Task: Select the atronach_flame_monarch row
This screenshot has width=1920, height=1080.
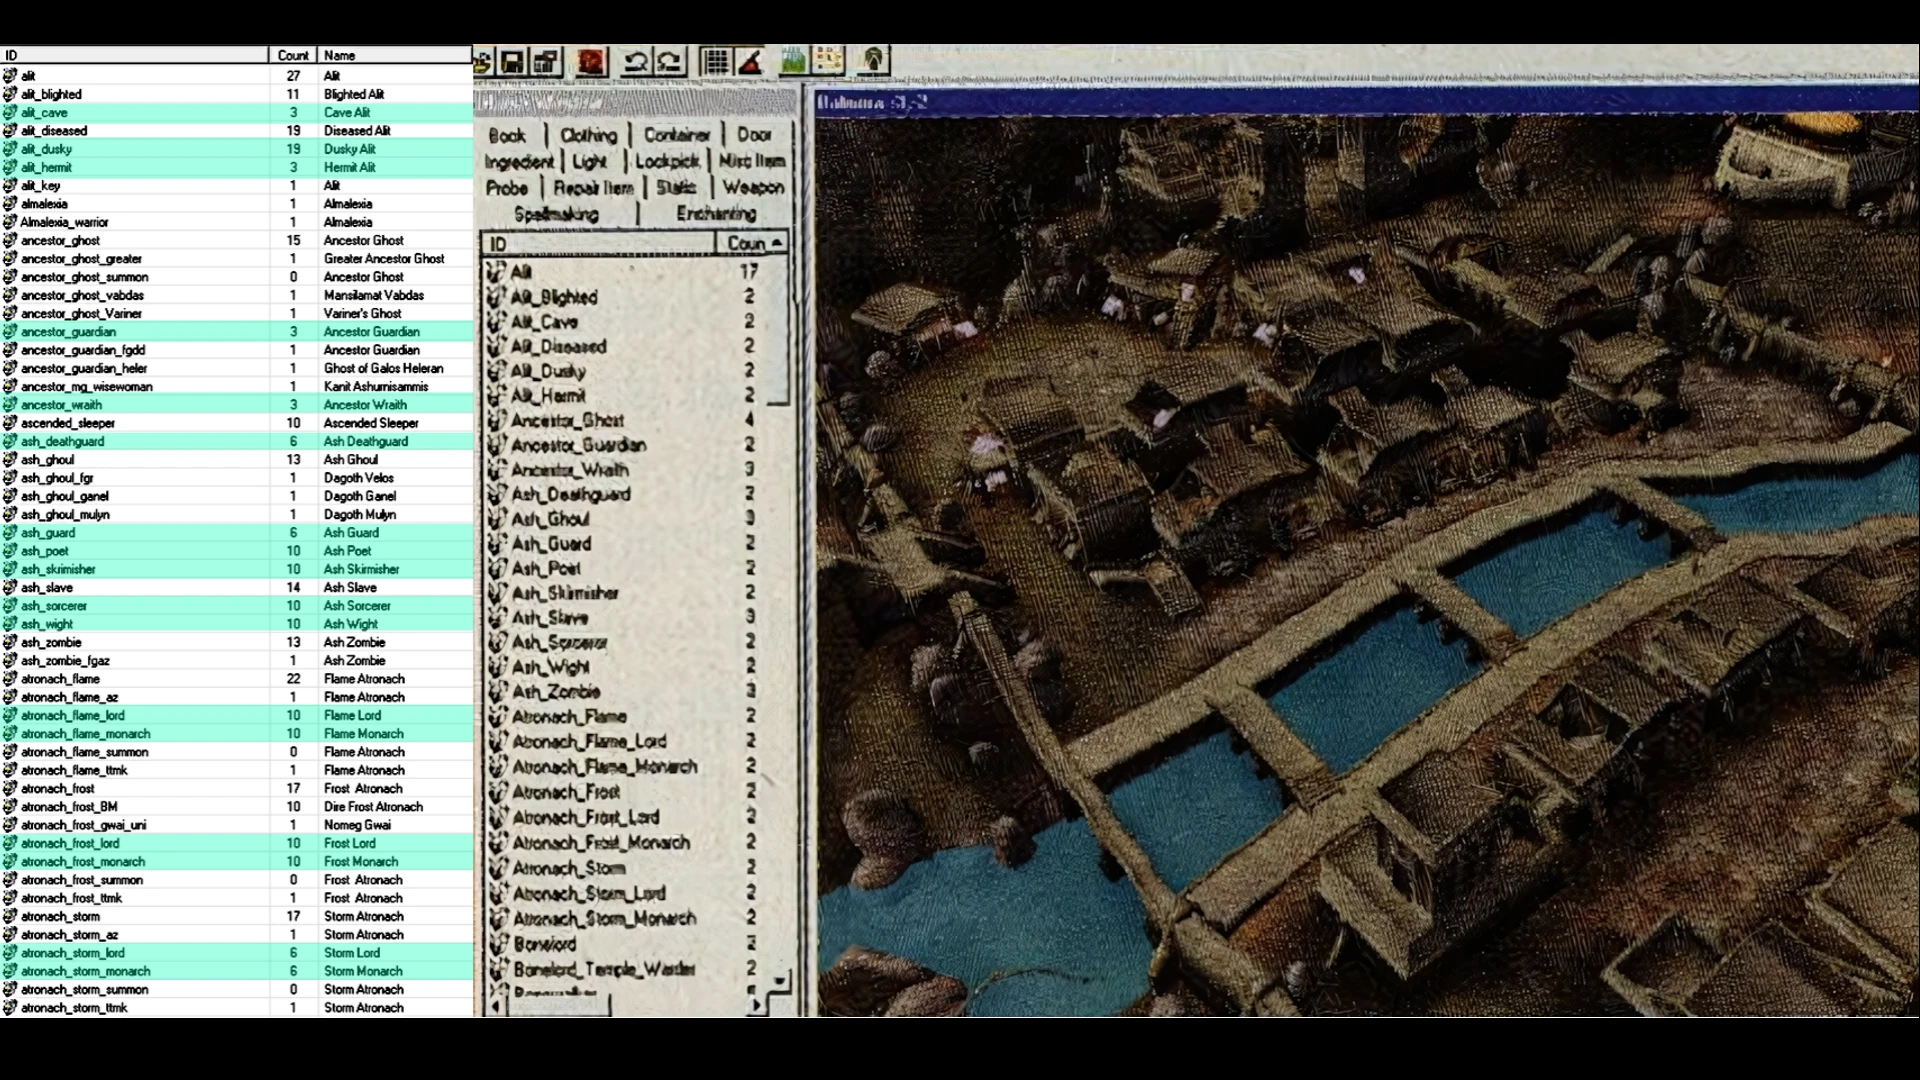Action: [x=236, y=734]
